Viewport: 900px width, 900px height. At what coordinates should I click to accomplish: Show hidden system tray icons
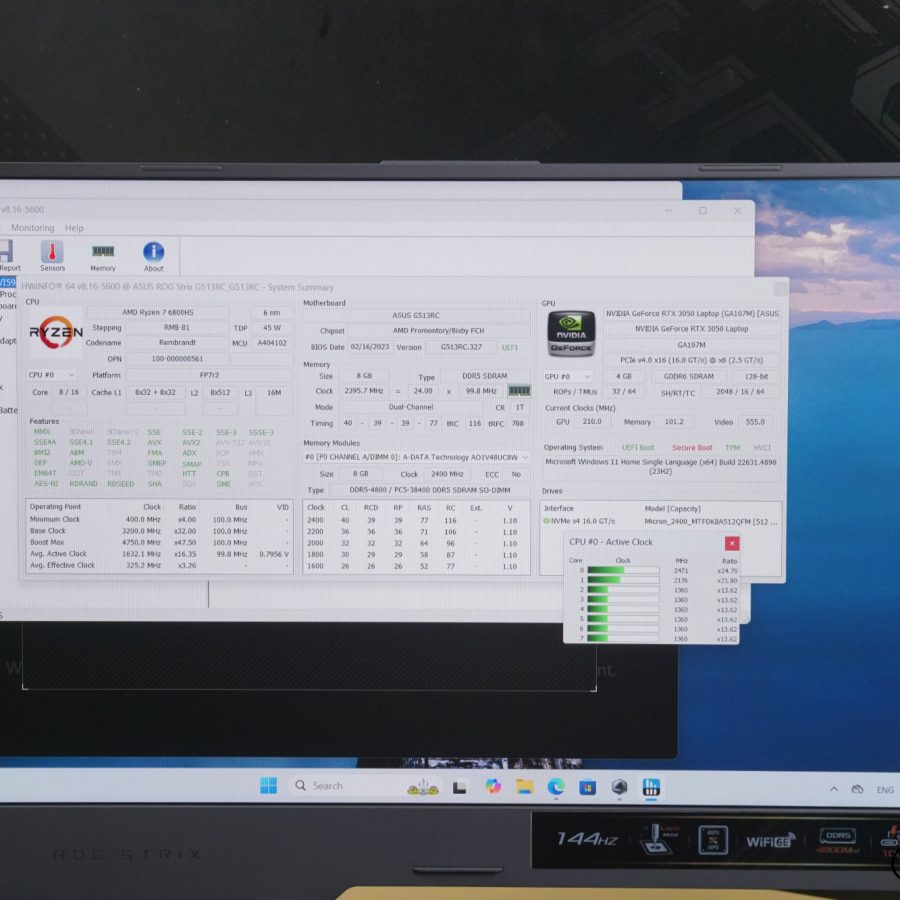tap(833, 789)
